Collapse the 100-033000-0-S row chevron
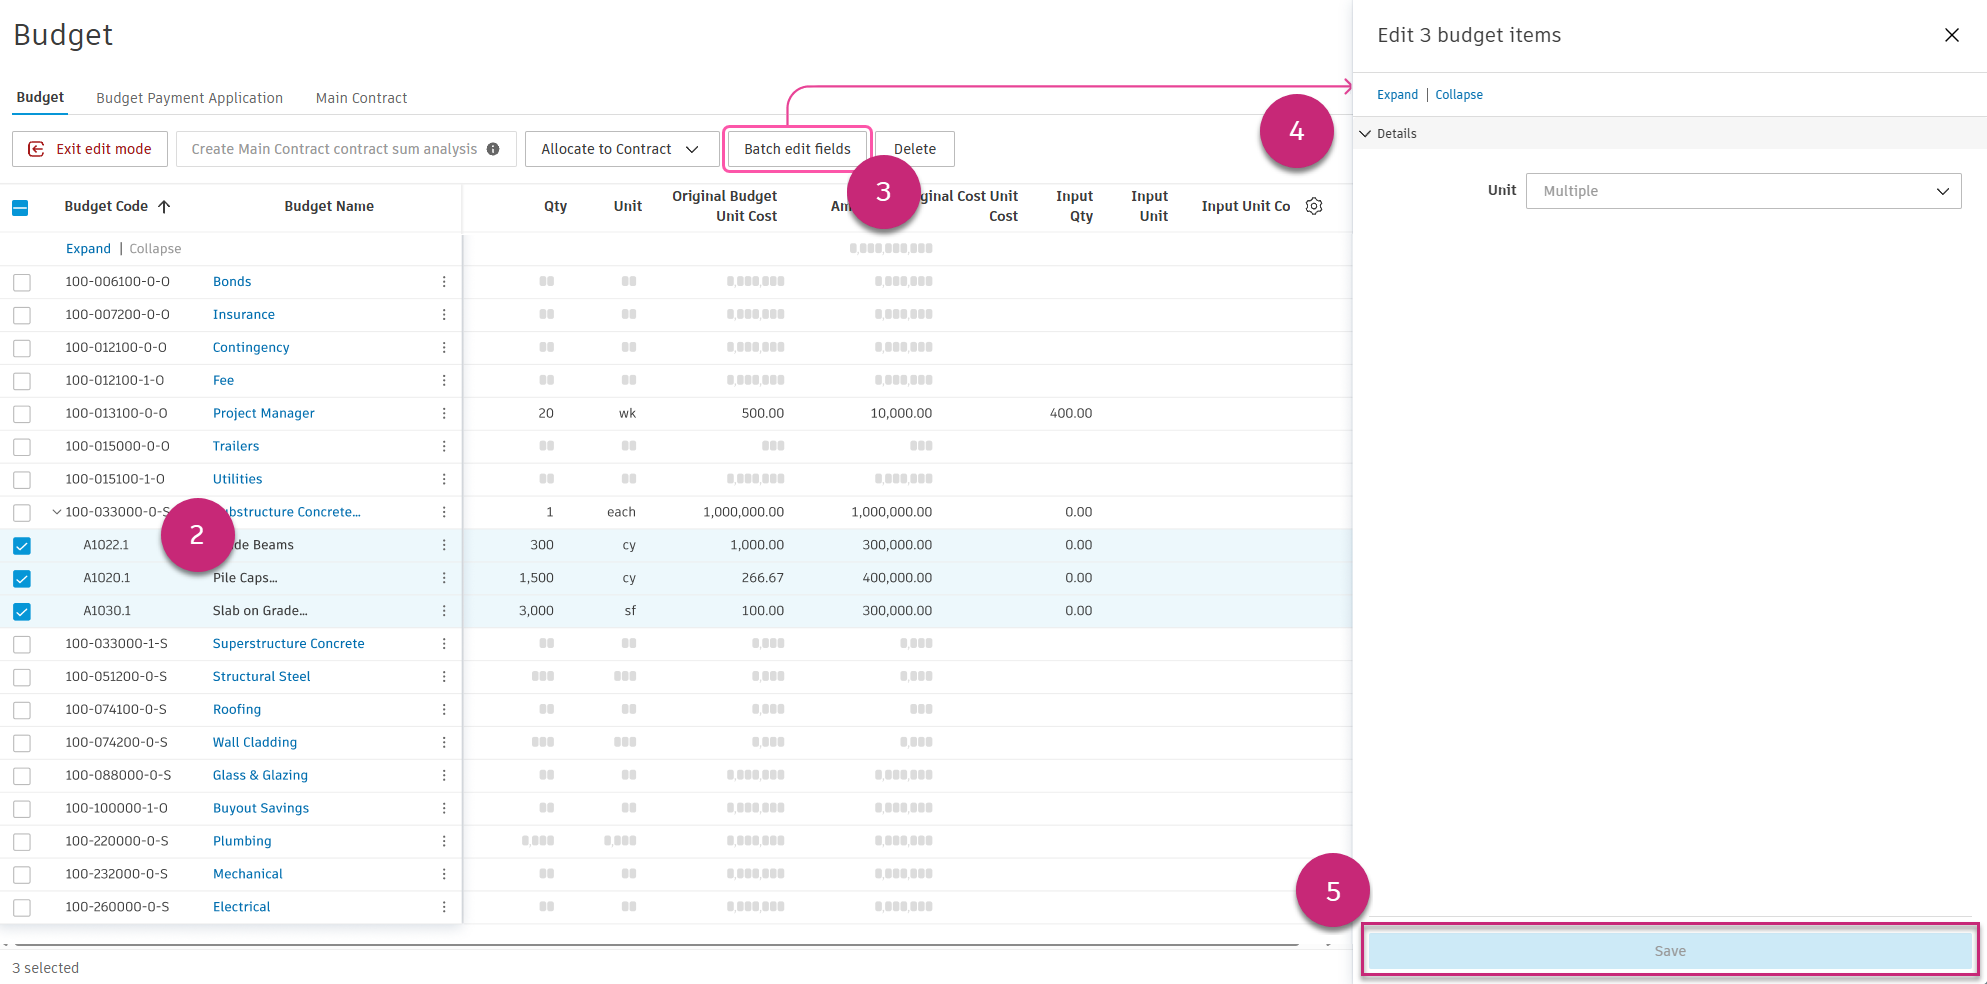 (57, 512)
